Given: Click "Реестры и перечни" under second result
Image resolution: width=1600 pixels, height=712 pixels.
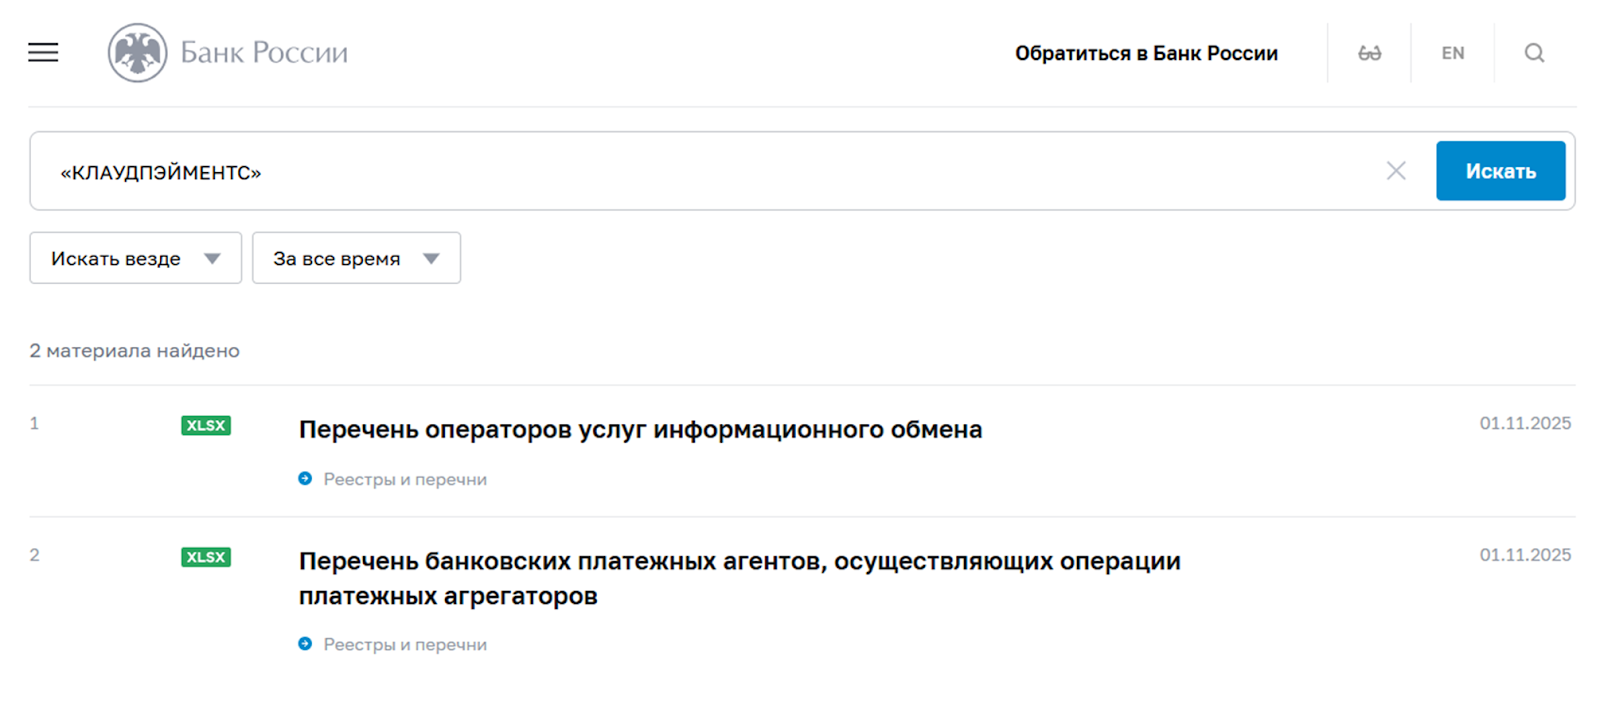Looking at the screenshot, I should coord(405,645).
